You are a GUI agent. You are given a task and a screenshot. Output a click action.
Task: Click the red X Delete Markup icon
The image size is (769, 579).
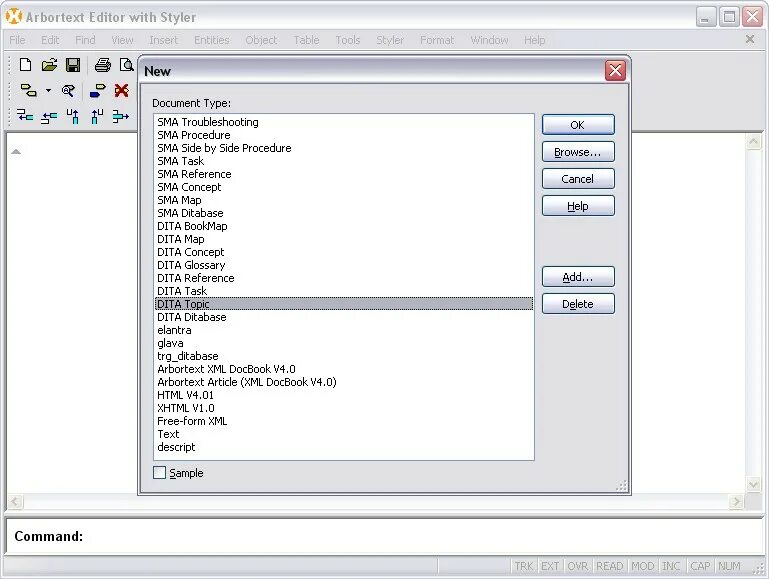pos(122,90)
